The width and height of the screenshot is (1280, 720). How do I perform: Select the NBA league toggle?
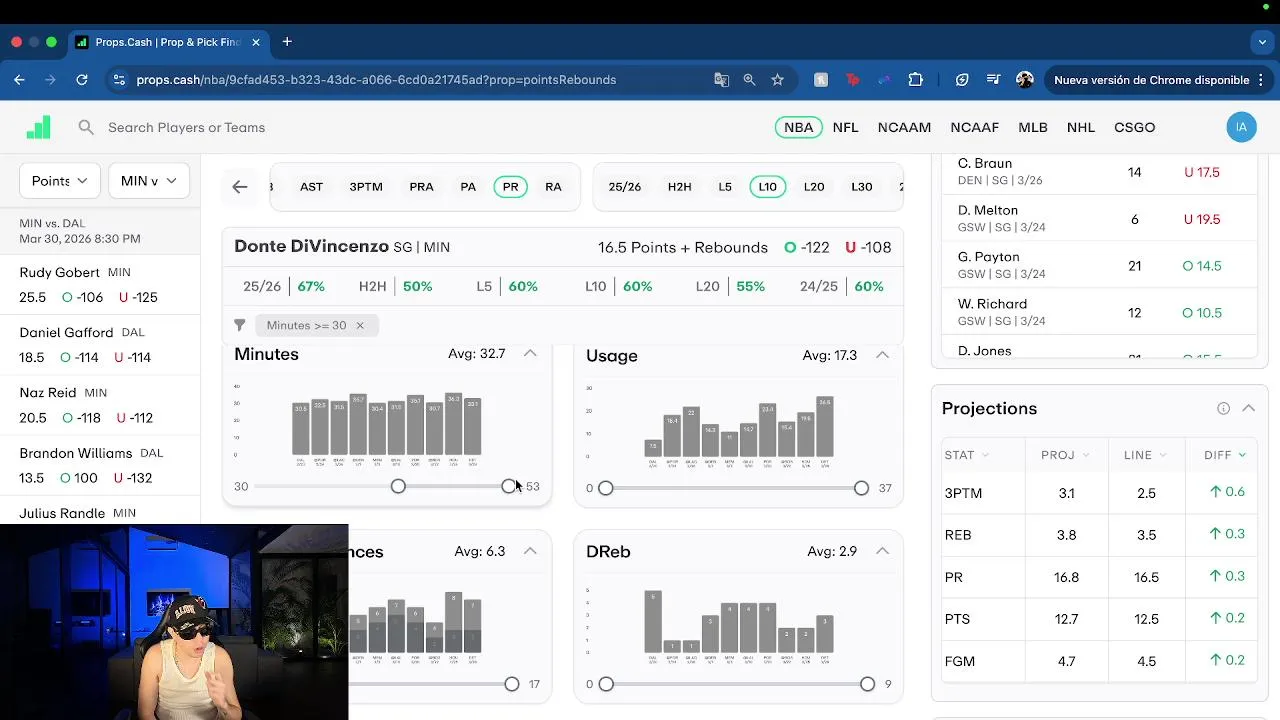pyautogui.click(x=798, y=127)
